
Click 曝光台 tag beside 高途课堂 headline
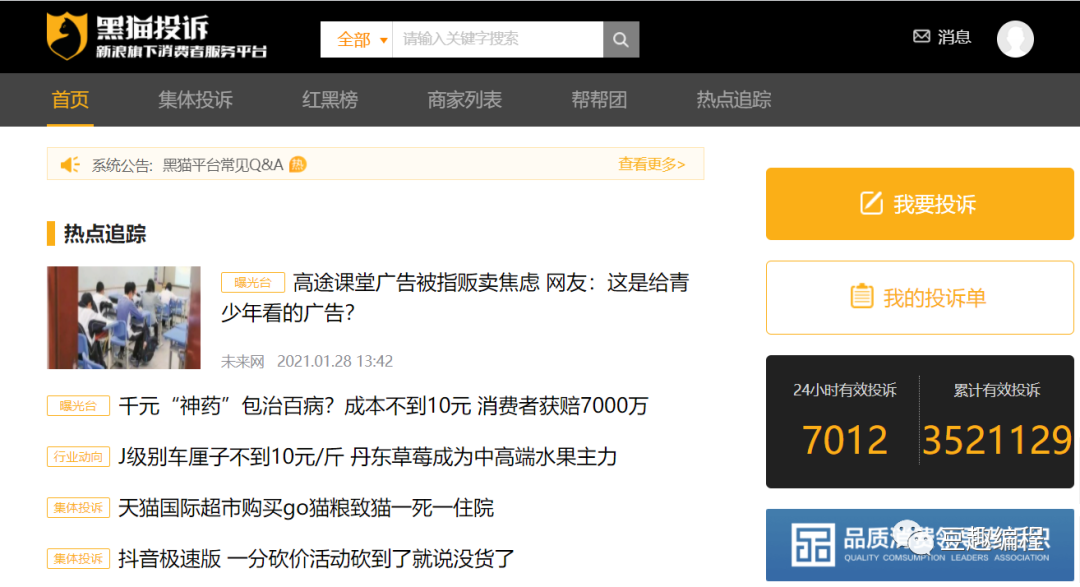click(x=253, y=282)
